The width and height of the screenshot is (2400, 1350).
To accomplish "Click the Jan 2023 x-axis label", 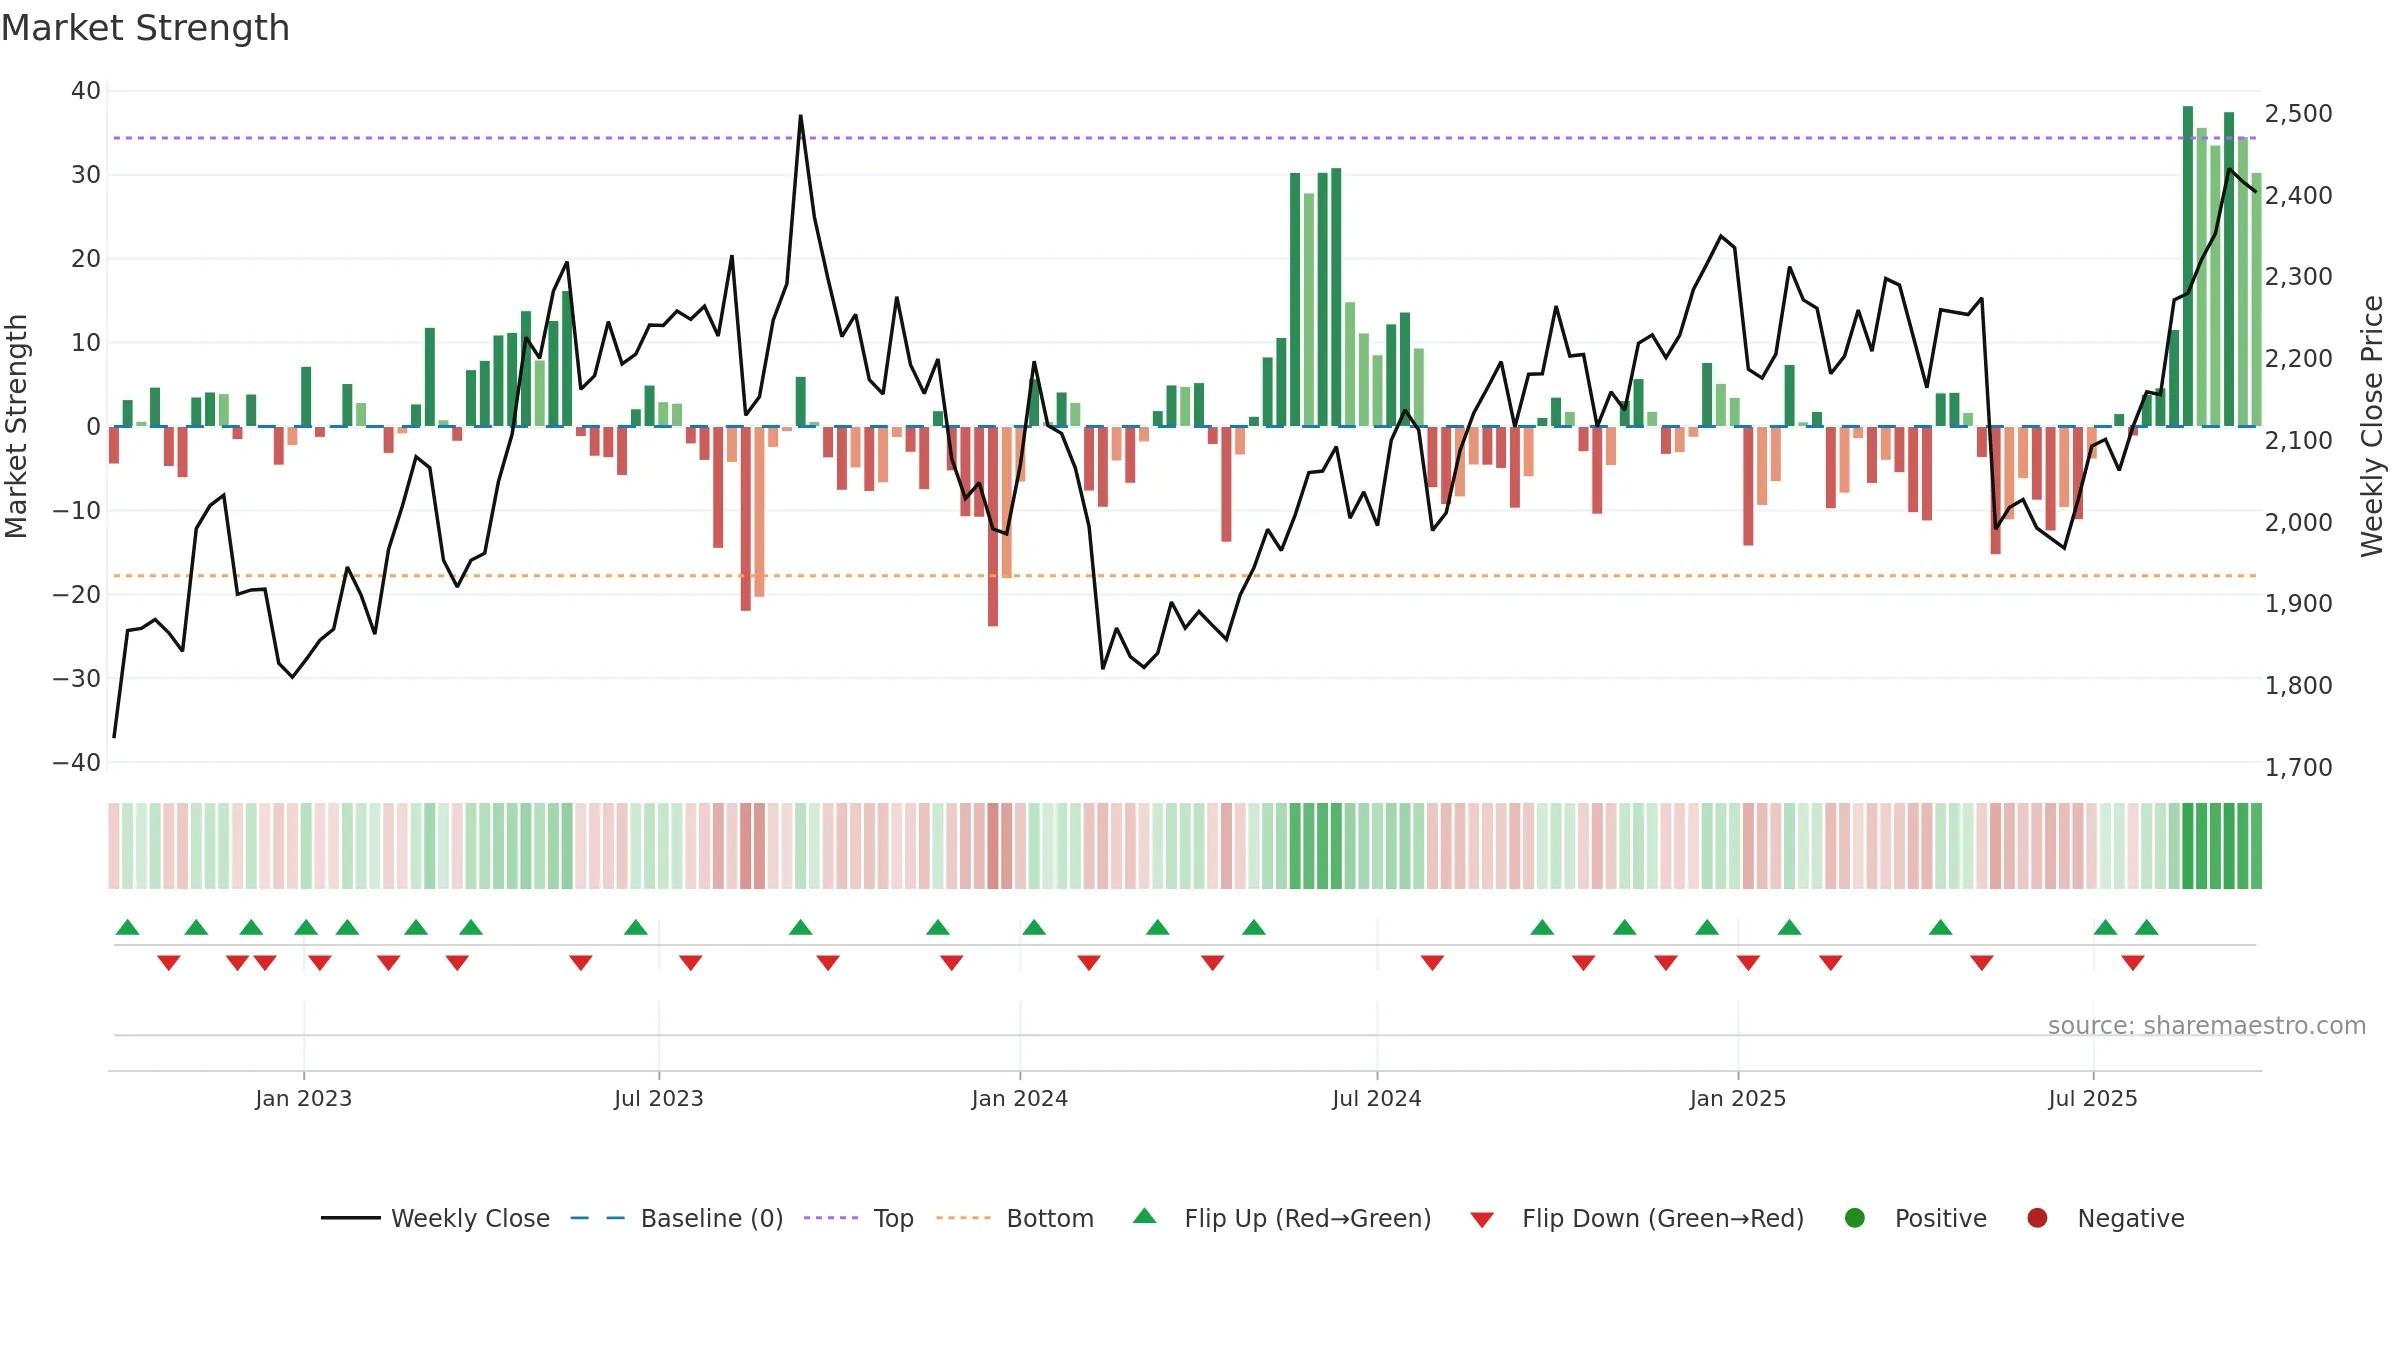I will click(x=304, y=1098).
